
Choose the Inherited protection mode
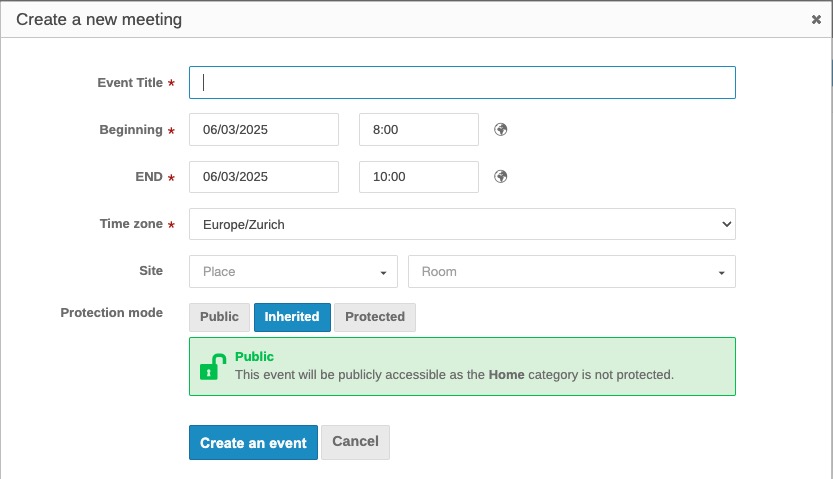(292, 317)
